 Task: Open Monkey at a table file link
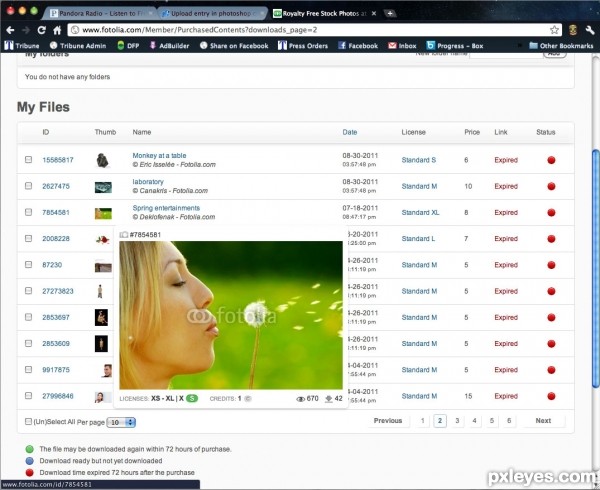159,155
